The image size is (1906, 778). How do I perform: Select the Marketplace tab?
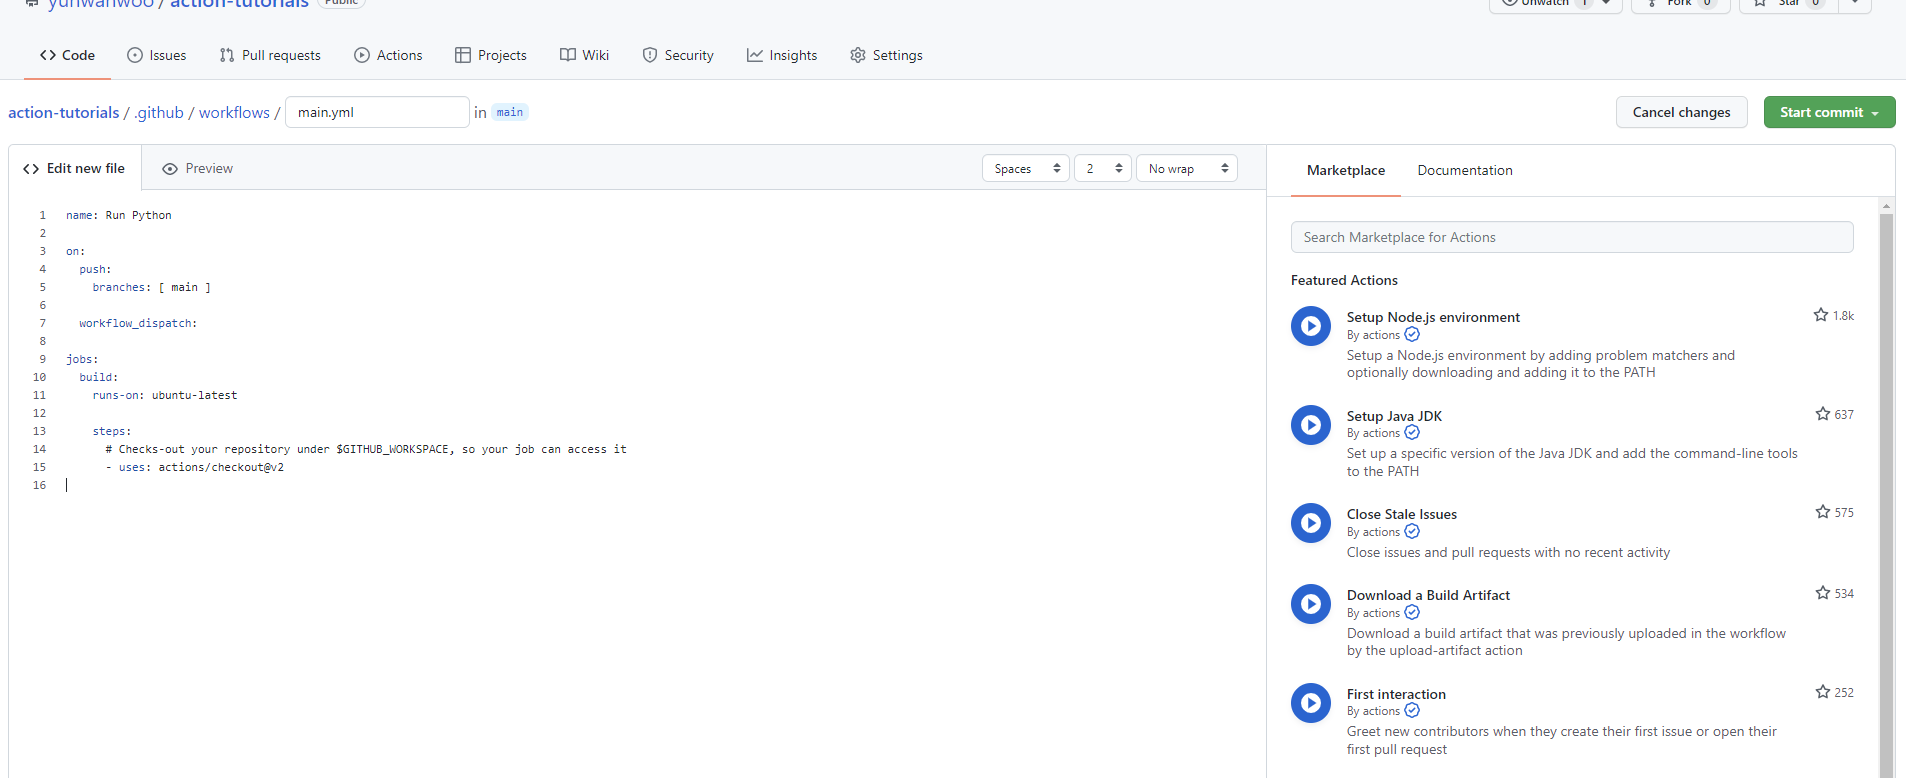(1345, 170)
